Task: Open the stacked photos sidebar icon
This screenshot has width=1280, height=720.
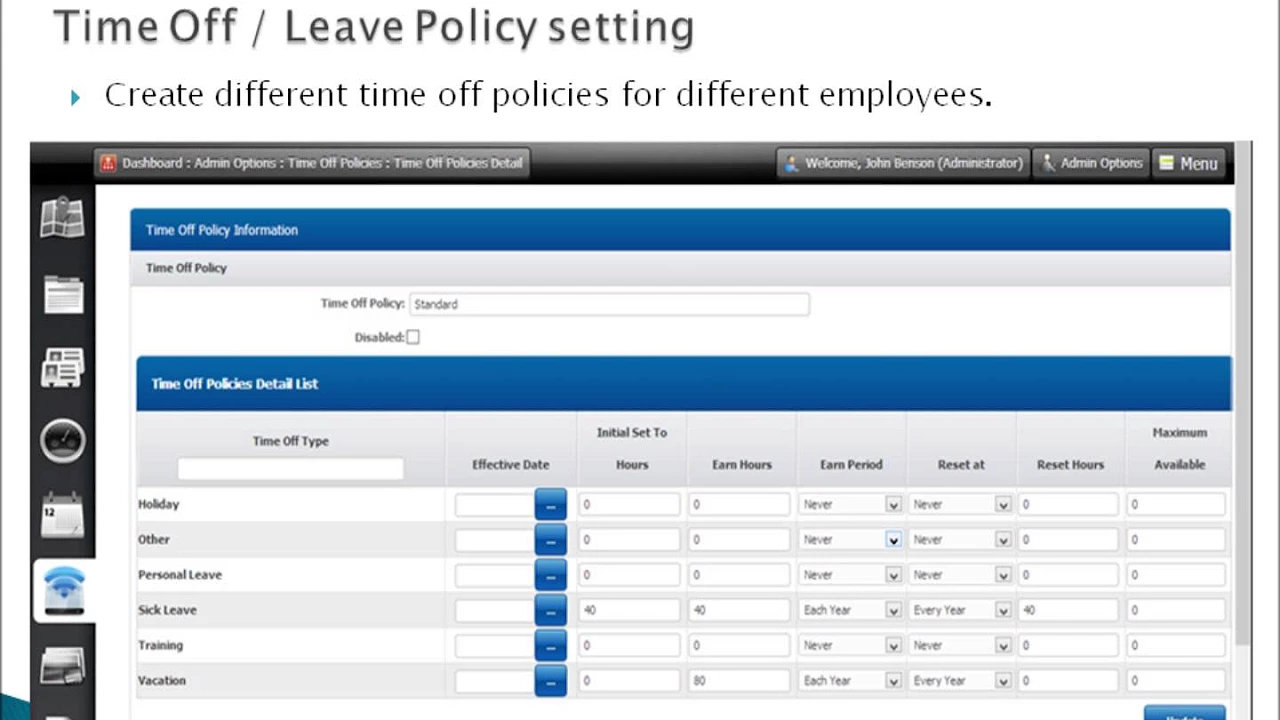Action: [x=62, y=664]
